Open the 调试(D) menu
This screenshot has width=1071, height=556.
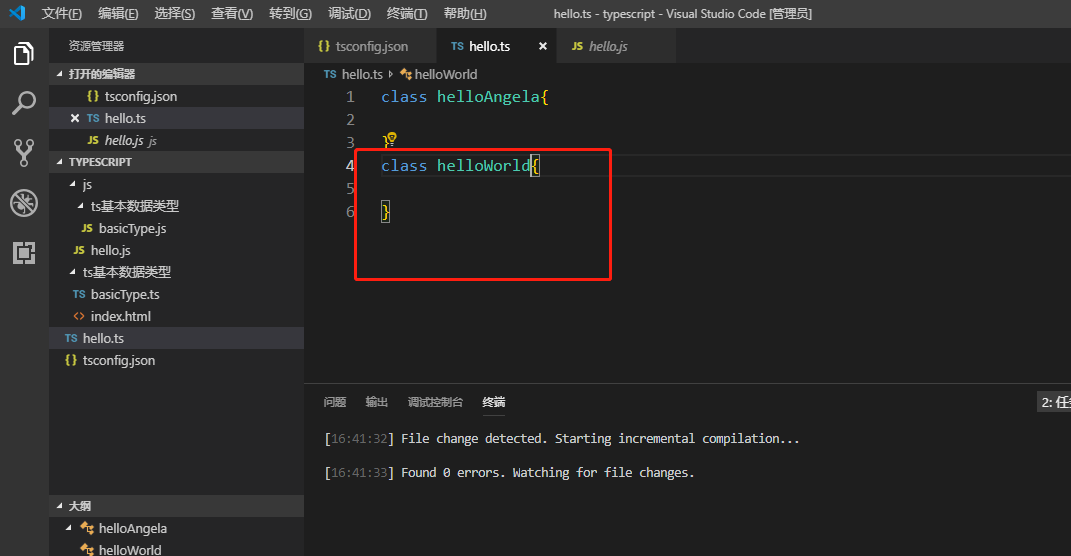click(349, 13)
